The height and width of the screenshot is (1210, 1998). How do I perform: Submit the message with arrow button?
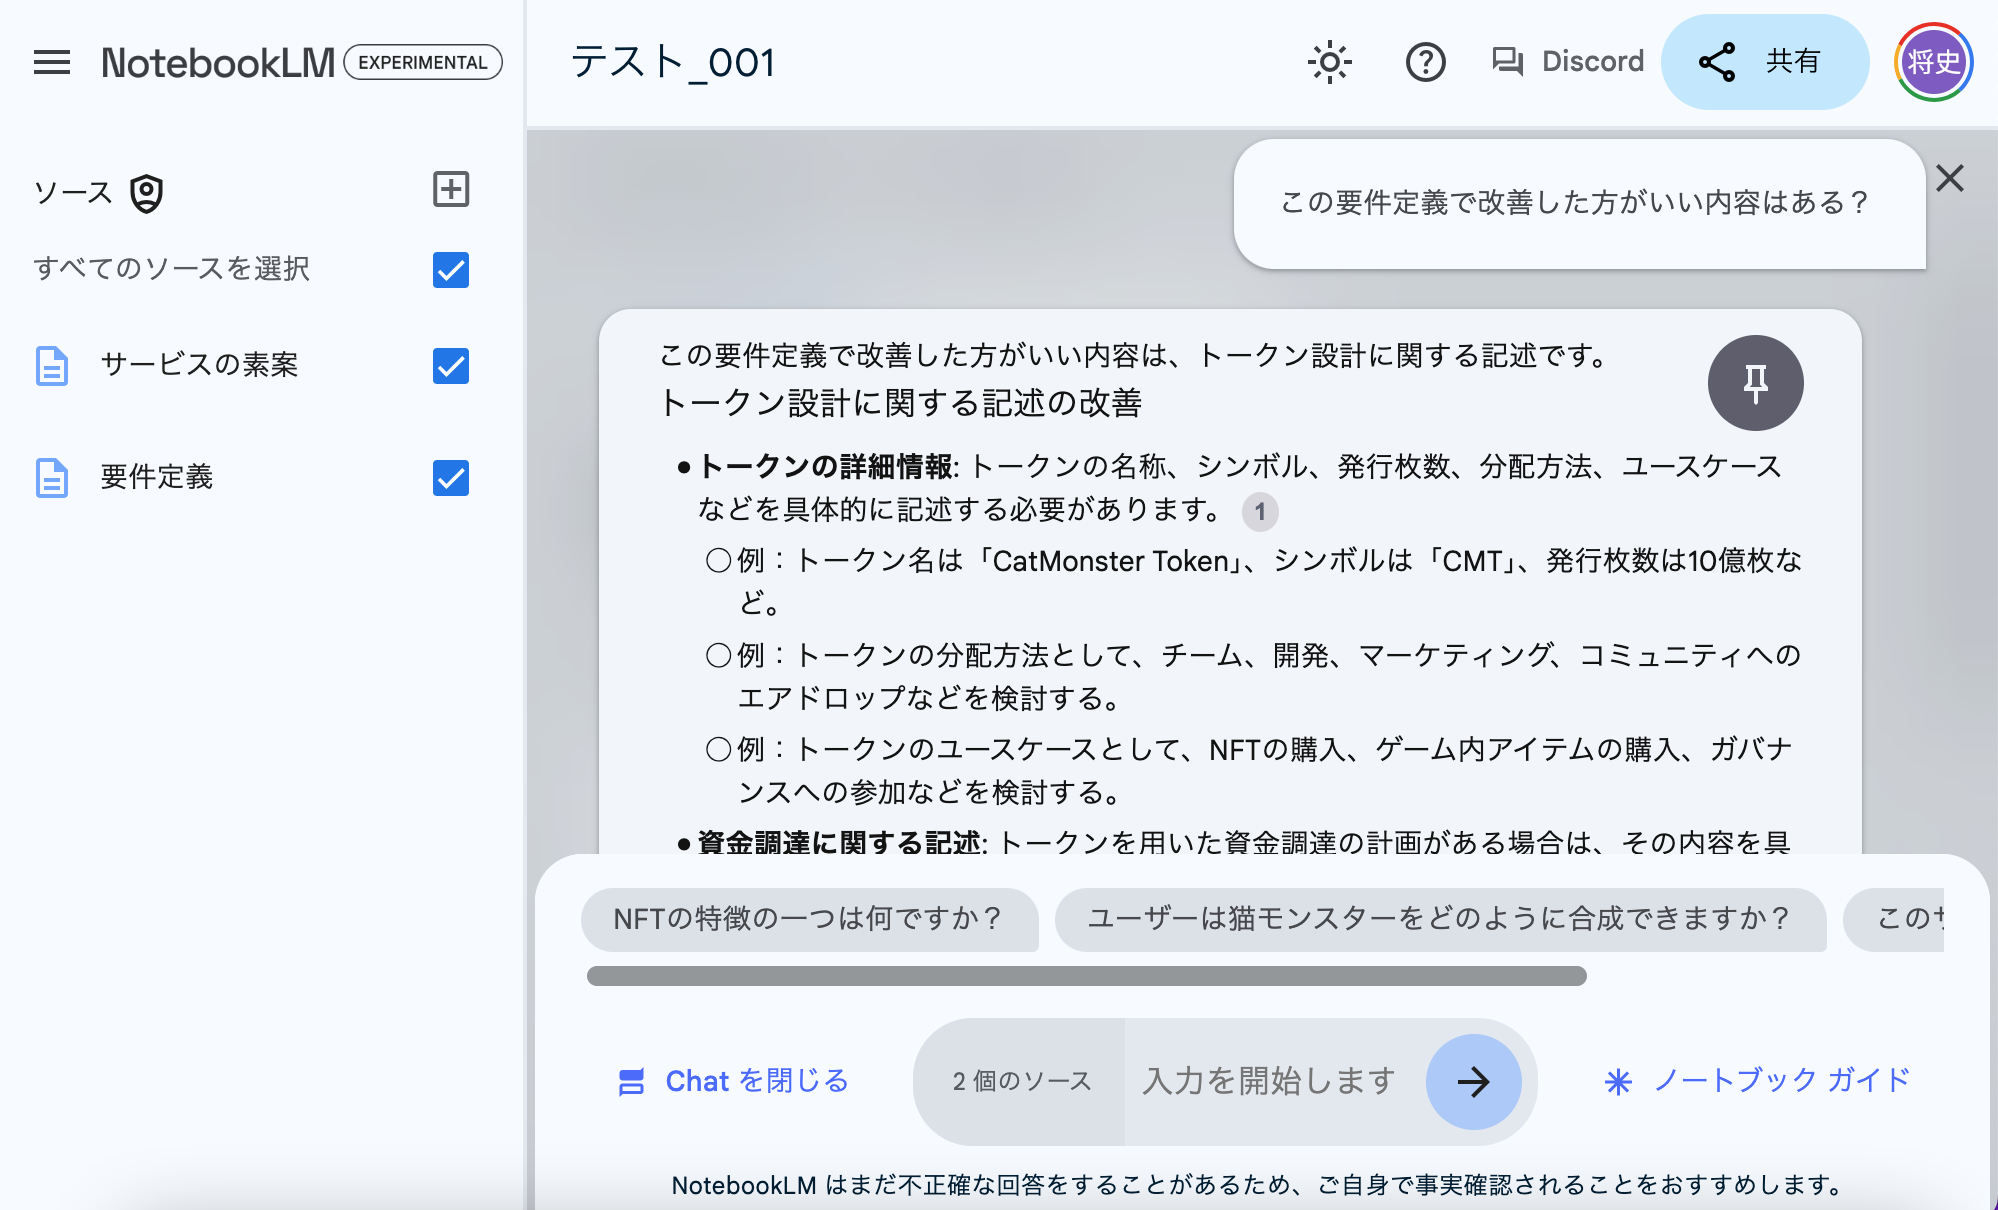point(1474,1082)
